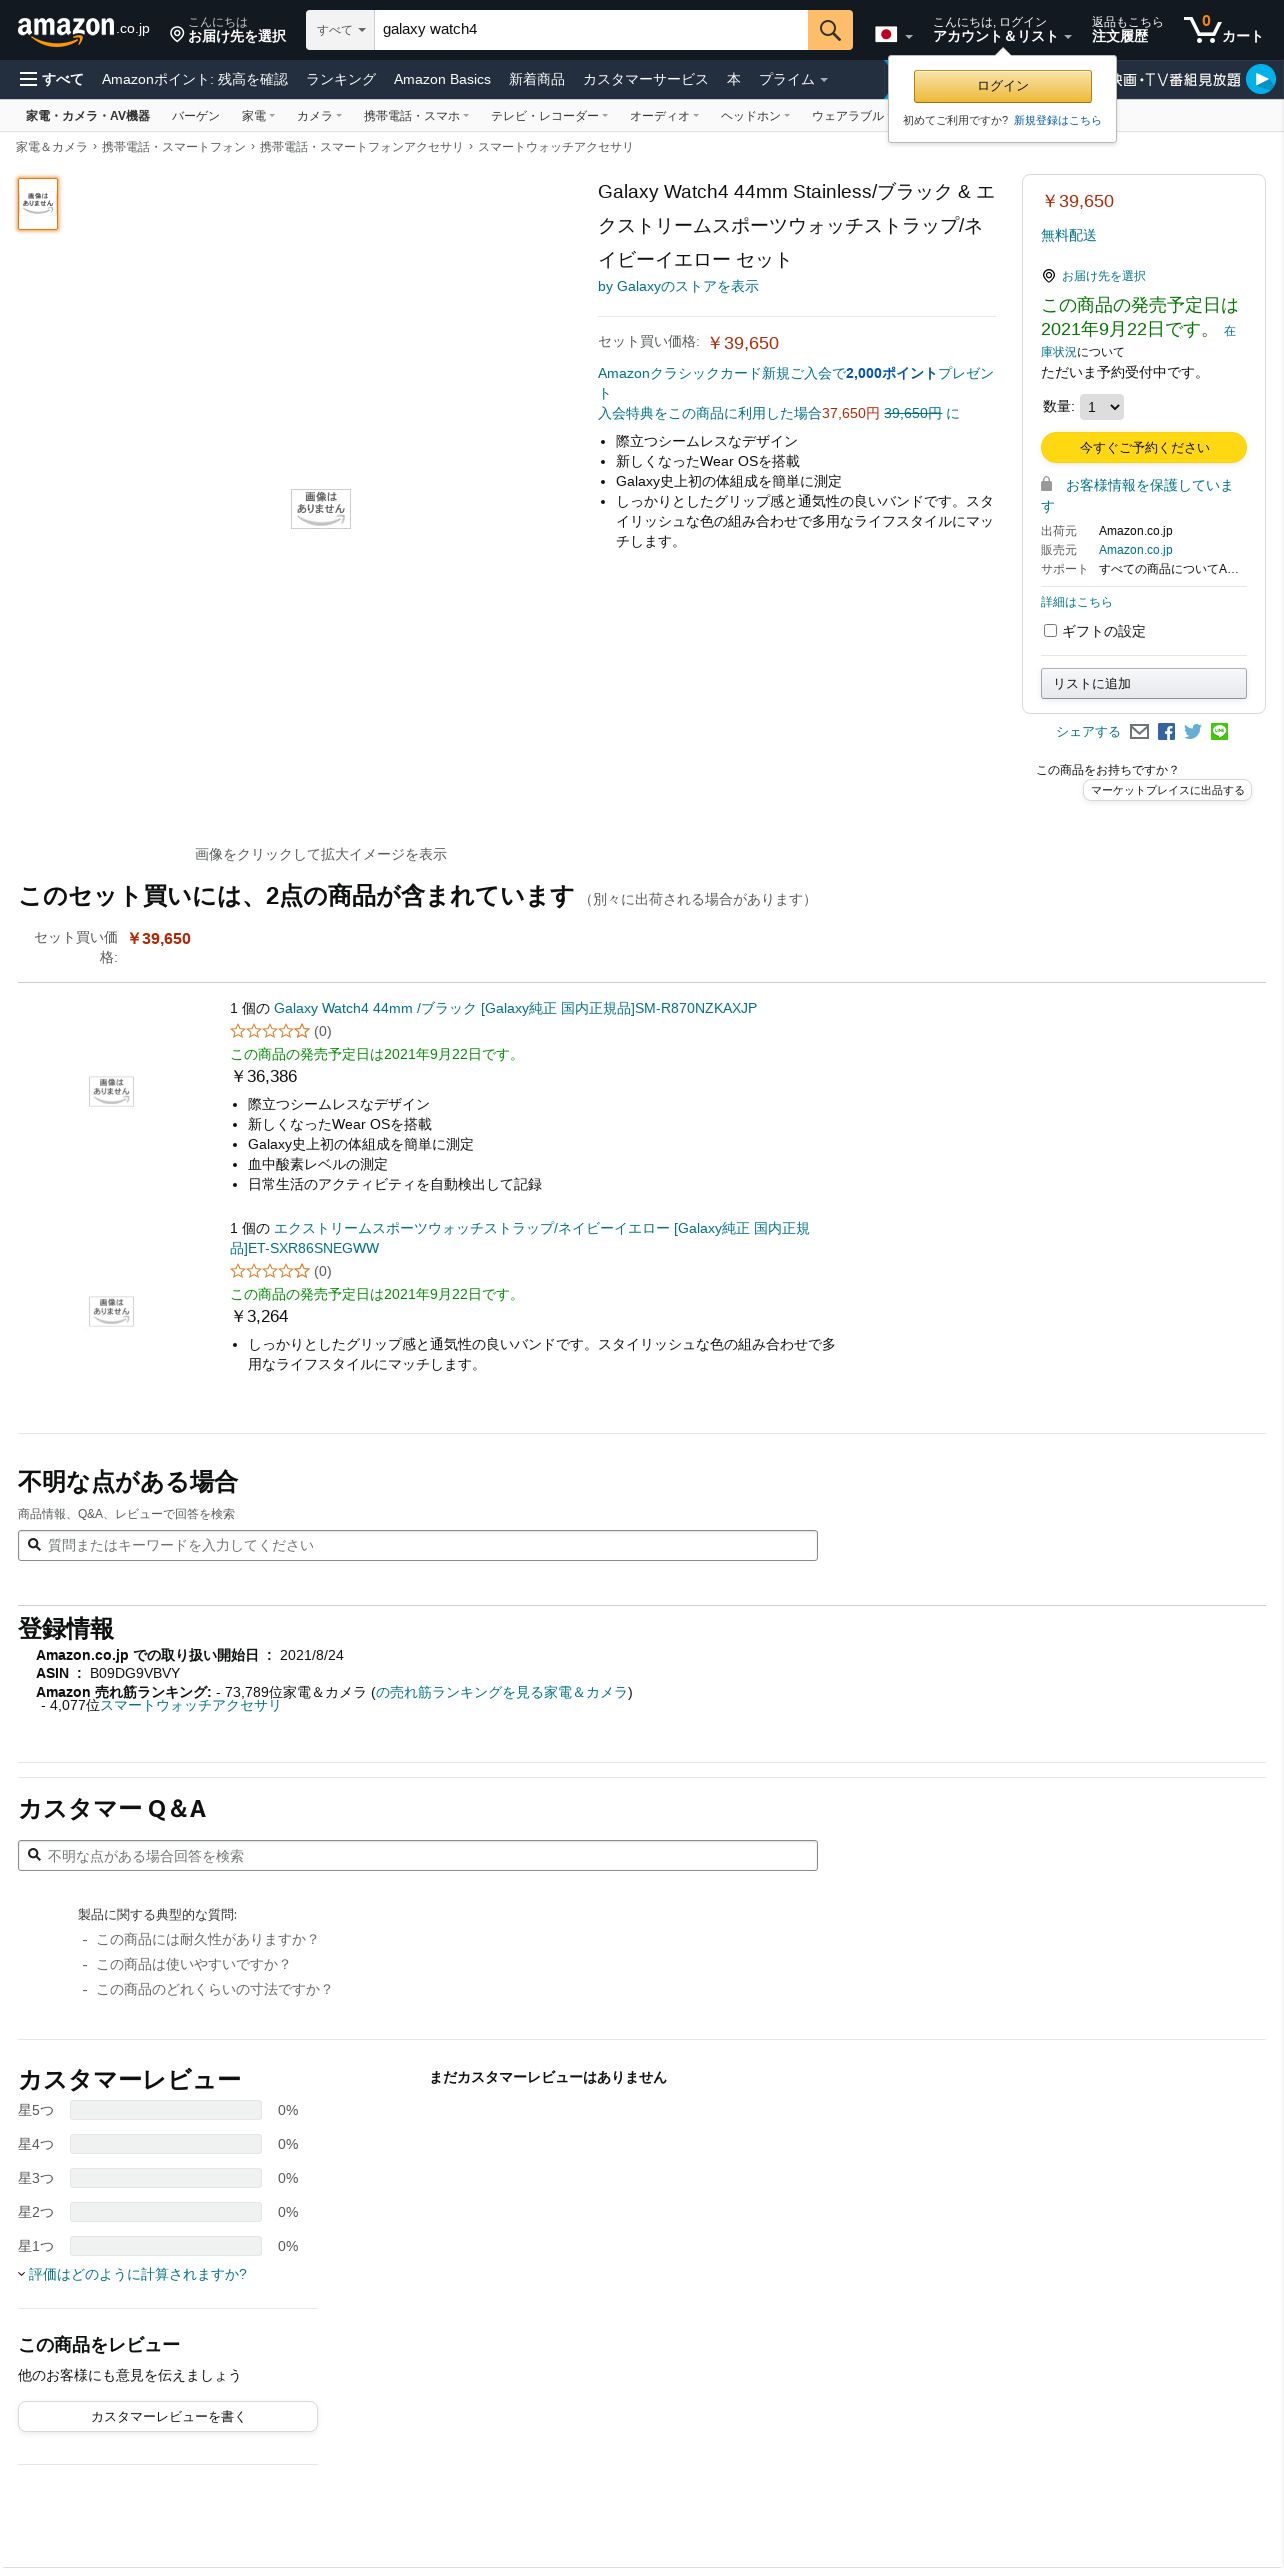This screenshot has height=2568, width=1284.
Task: Open 本 in navigation bar
Action: pos(733,79)
